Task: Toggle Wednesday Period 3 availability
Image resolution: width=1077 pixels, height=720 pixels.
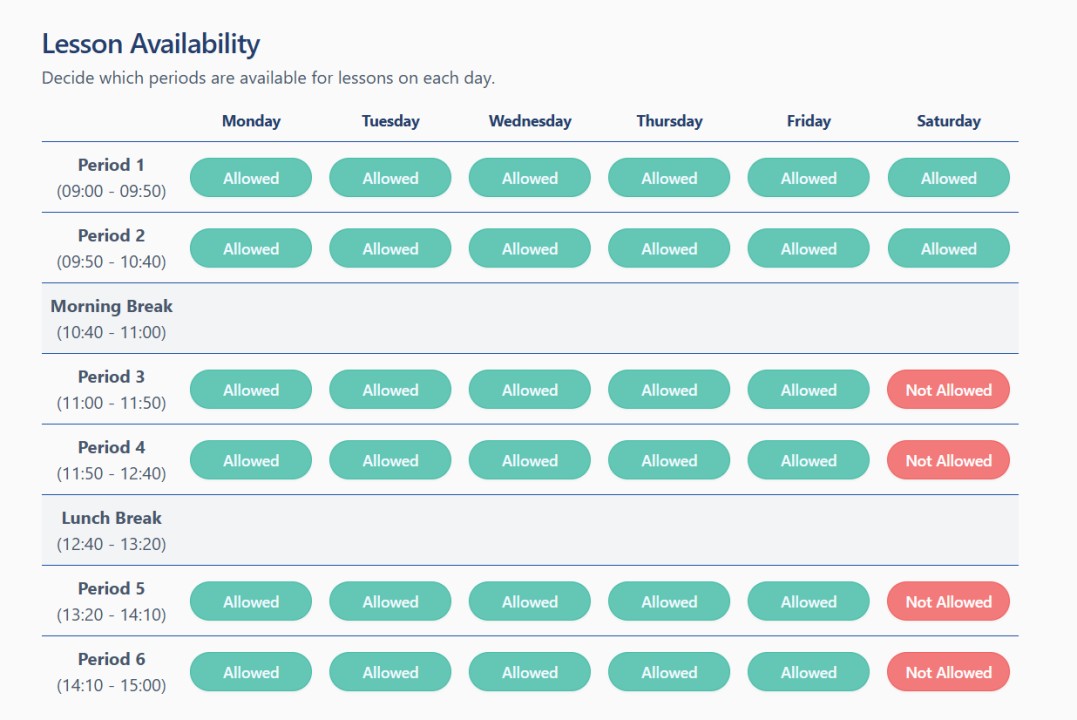Action: [529, 389]
